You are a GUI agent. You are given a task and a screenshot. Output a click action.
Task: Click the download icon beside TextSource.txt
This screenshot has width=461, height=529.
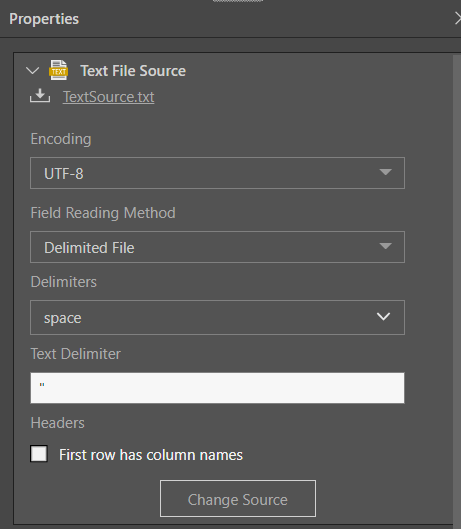pos(40,95)
